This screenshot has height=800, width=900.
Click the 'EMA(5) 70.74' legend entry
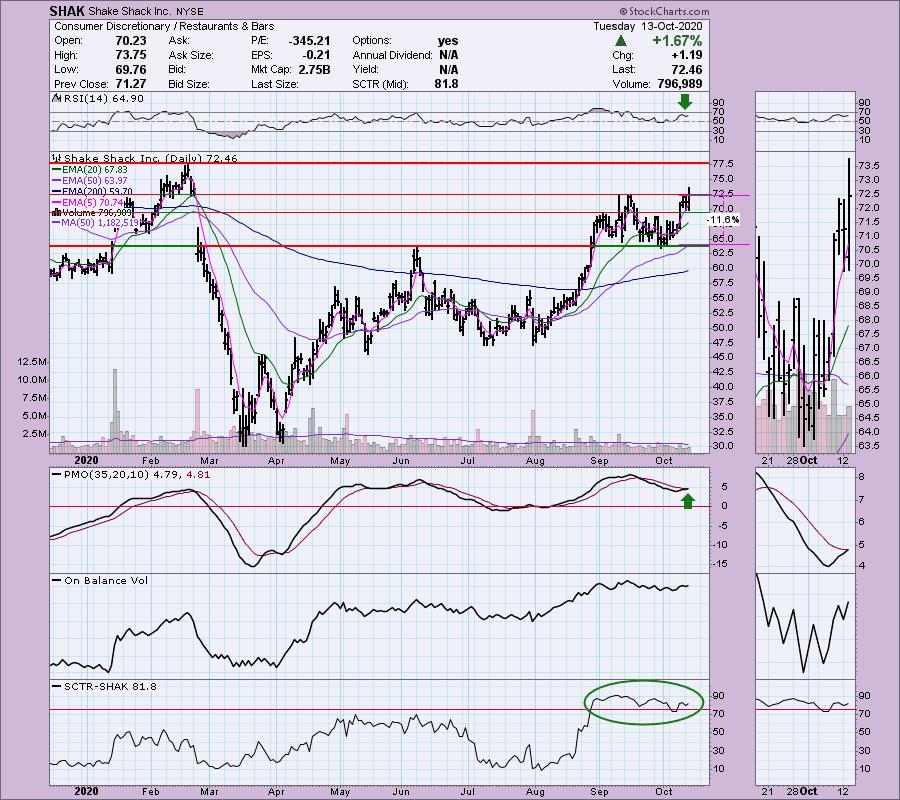click(x=92, y=202)
